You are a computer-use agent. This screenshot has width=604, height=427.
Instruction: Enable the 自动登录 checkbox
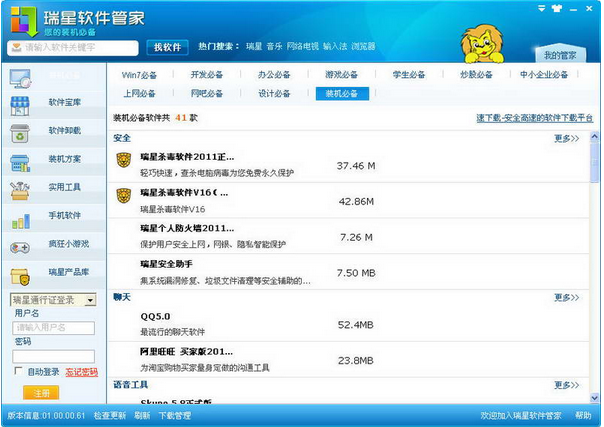(18, 372)
